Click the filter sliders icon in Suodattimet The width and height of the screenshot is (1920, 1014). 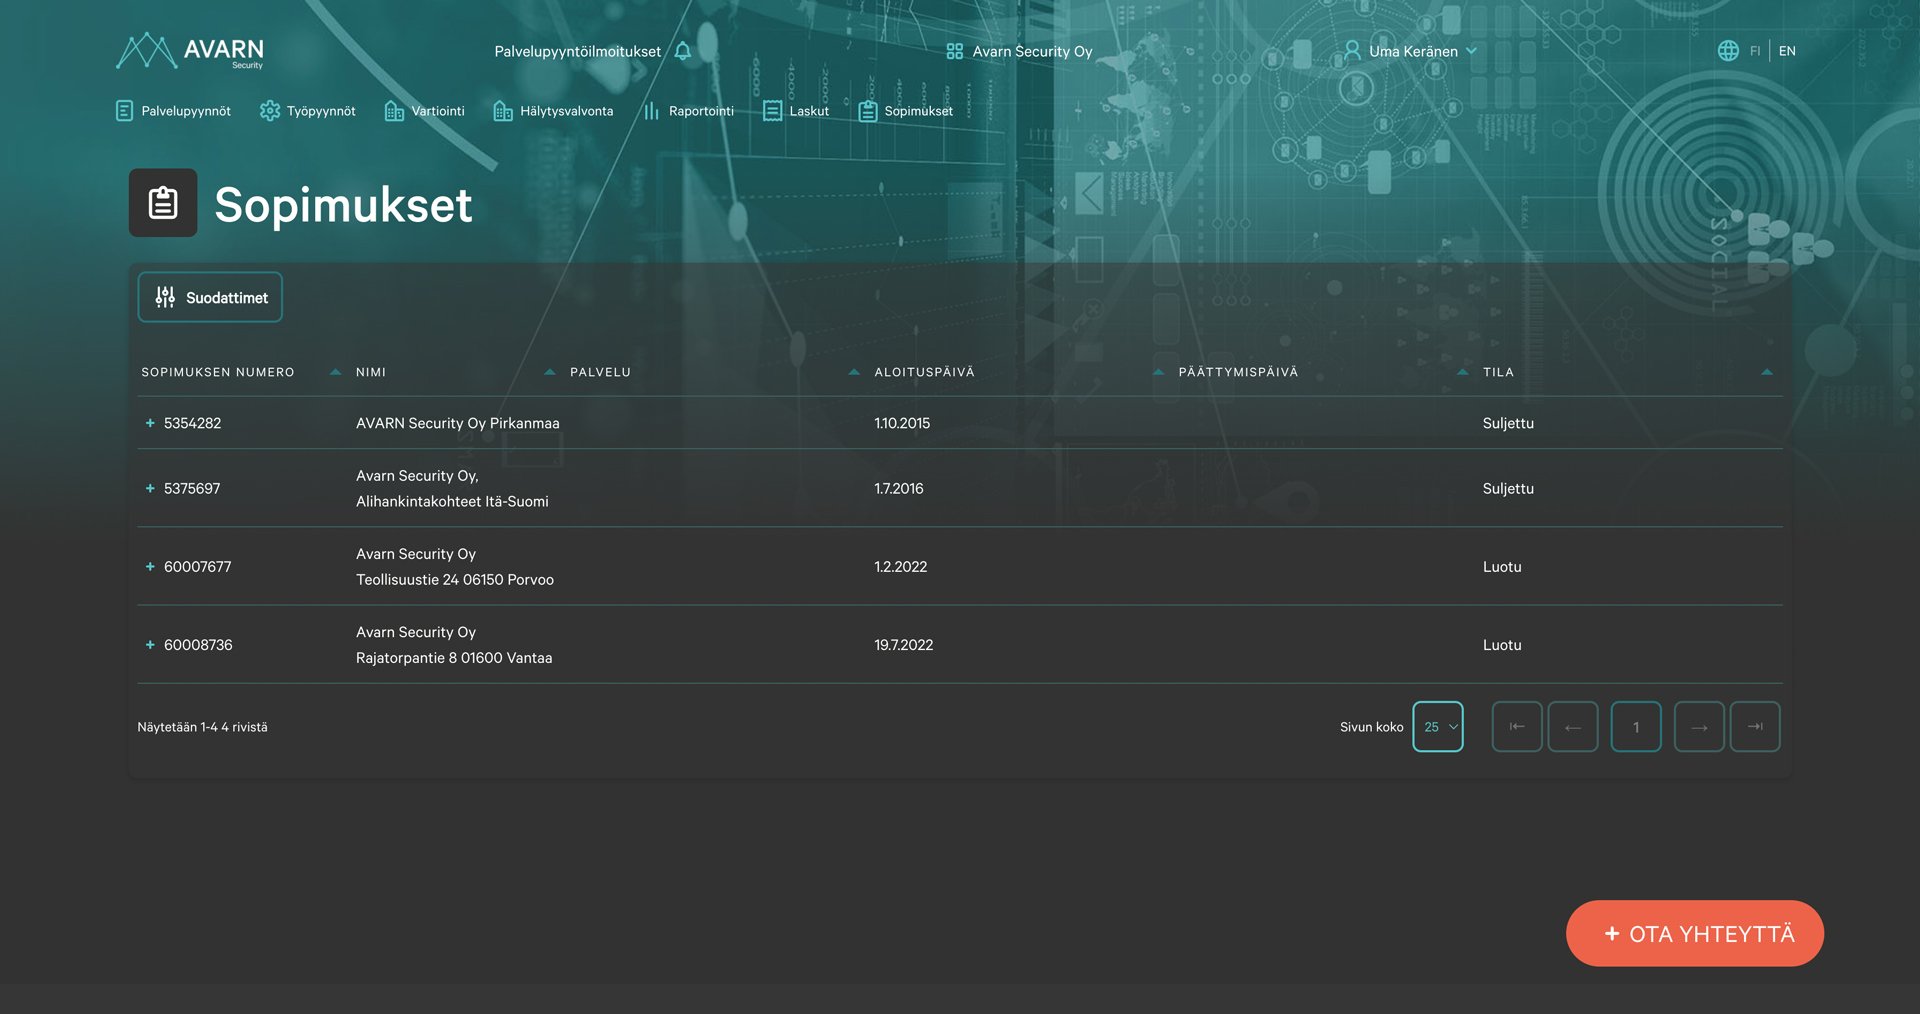[x=165, y=297]
